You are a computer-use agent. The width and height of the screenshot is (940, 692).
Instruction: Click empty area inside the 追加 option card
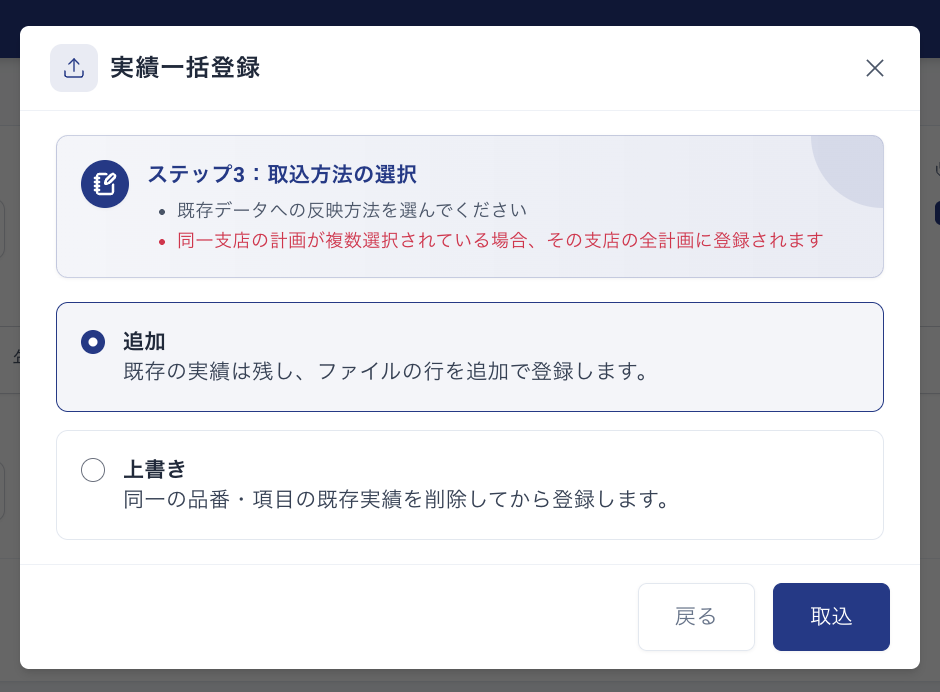coord(767,357)
